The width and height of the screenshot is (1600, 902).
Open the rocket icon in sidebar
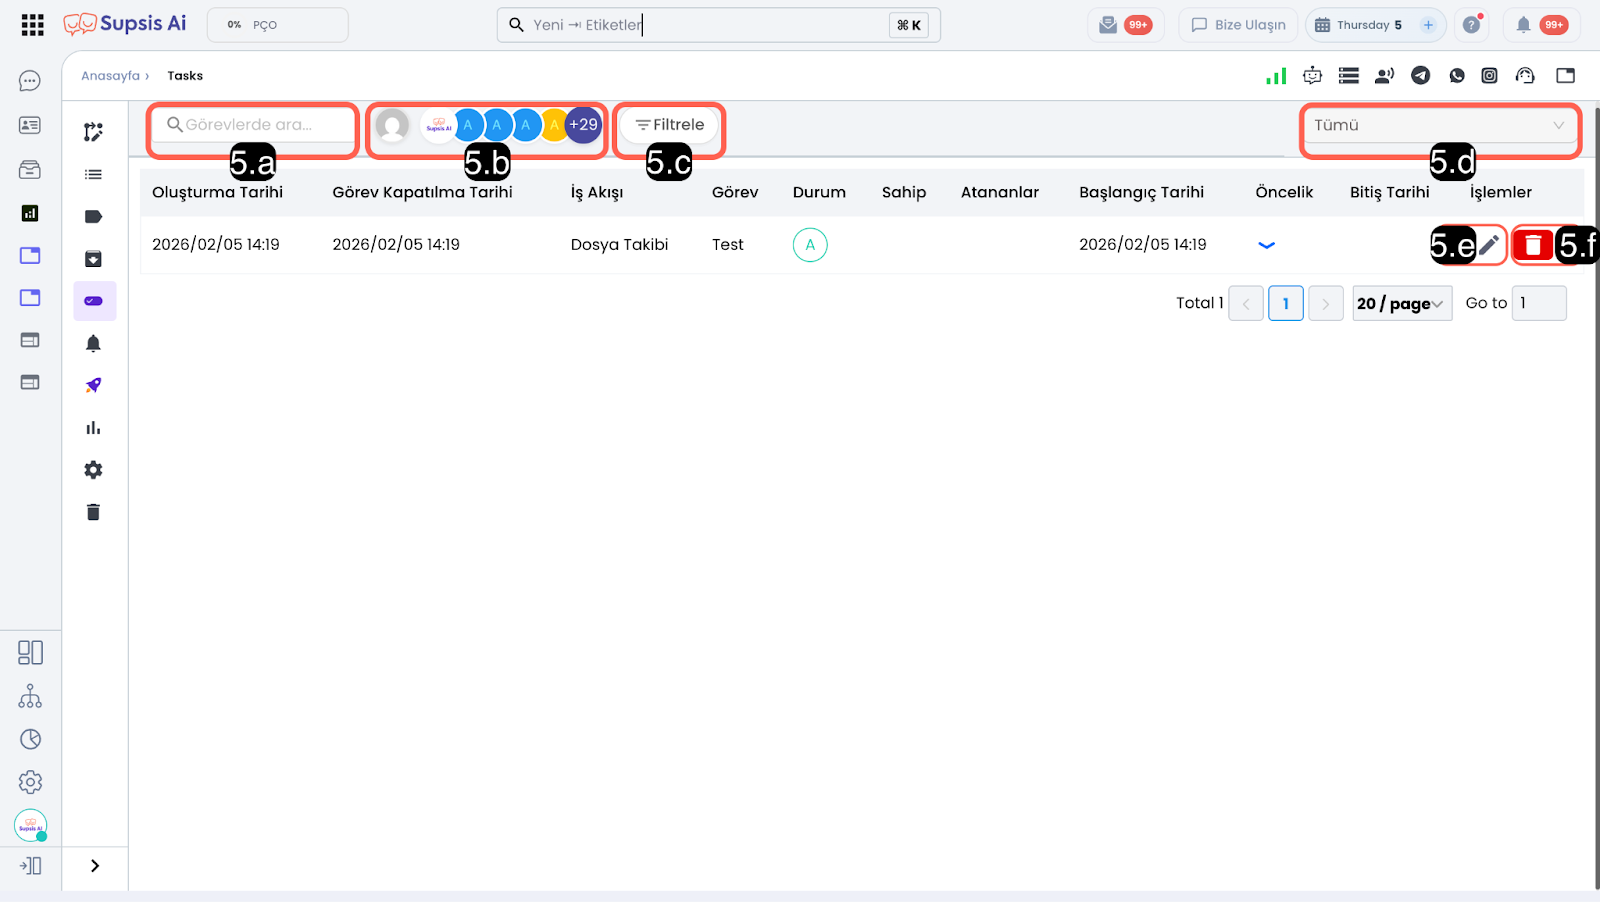tap(93, 386)
